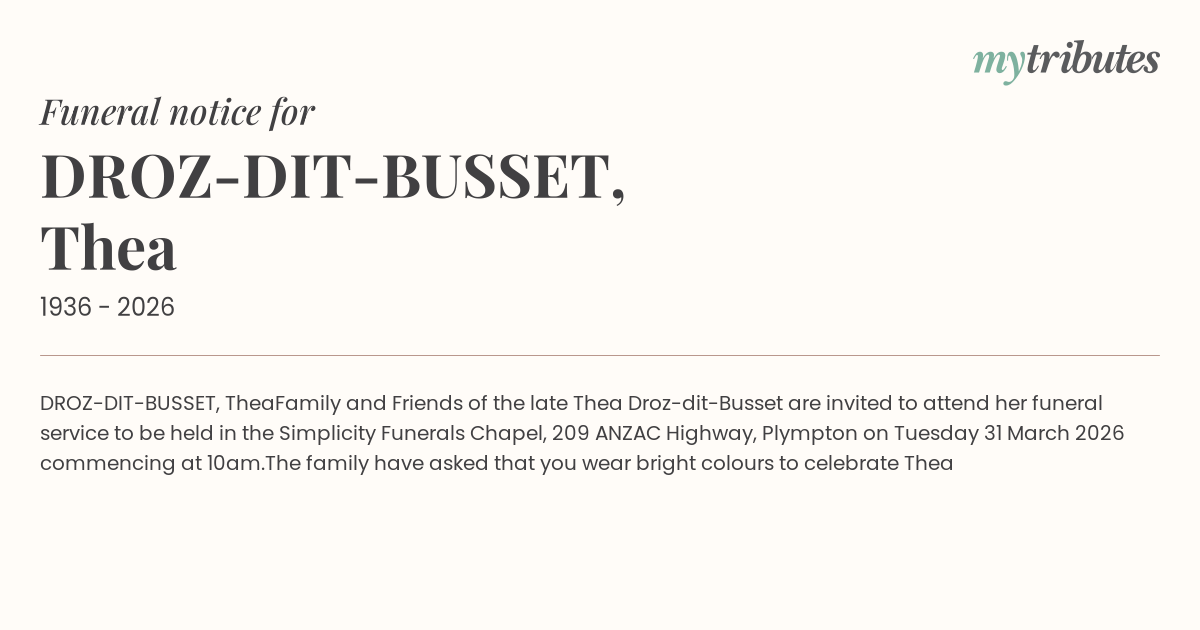Click the dark "tributes" part of logo
The width and height of the screenshot is (1200, 630).
point(1092,60)
